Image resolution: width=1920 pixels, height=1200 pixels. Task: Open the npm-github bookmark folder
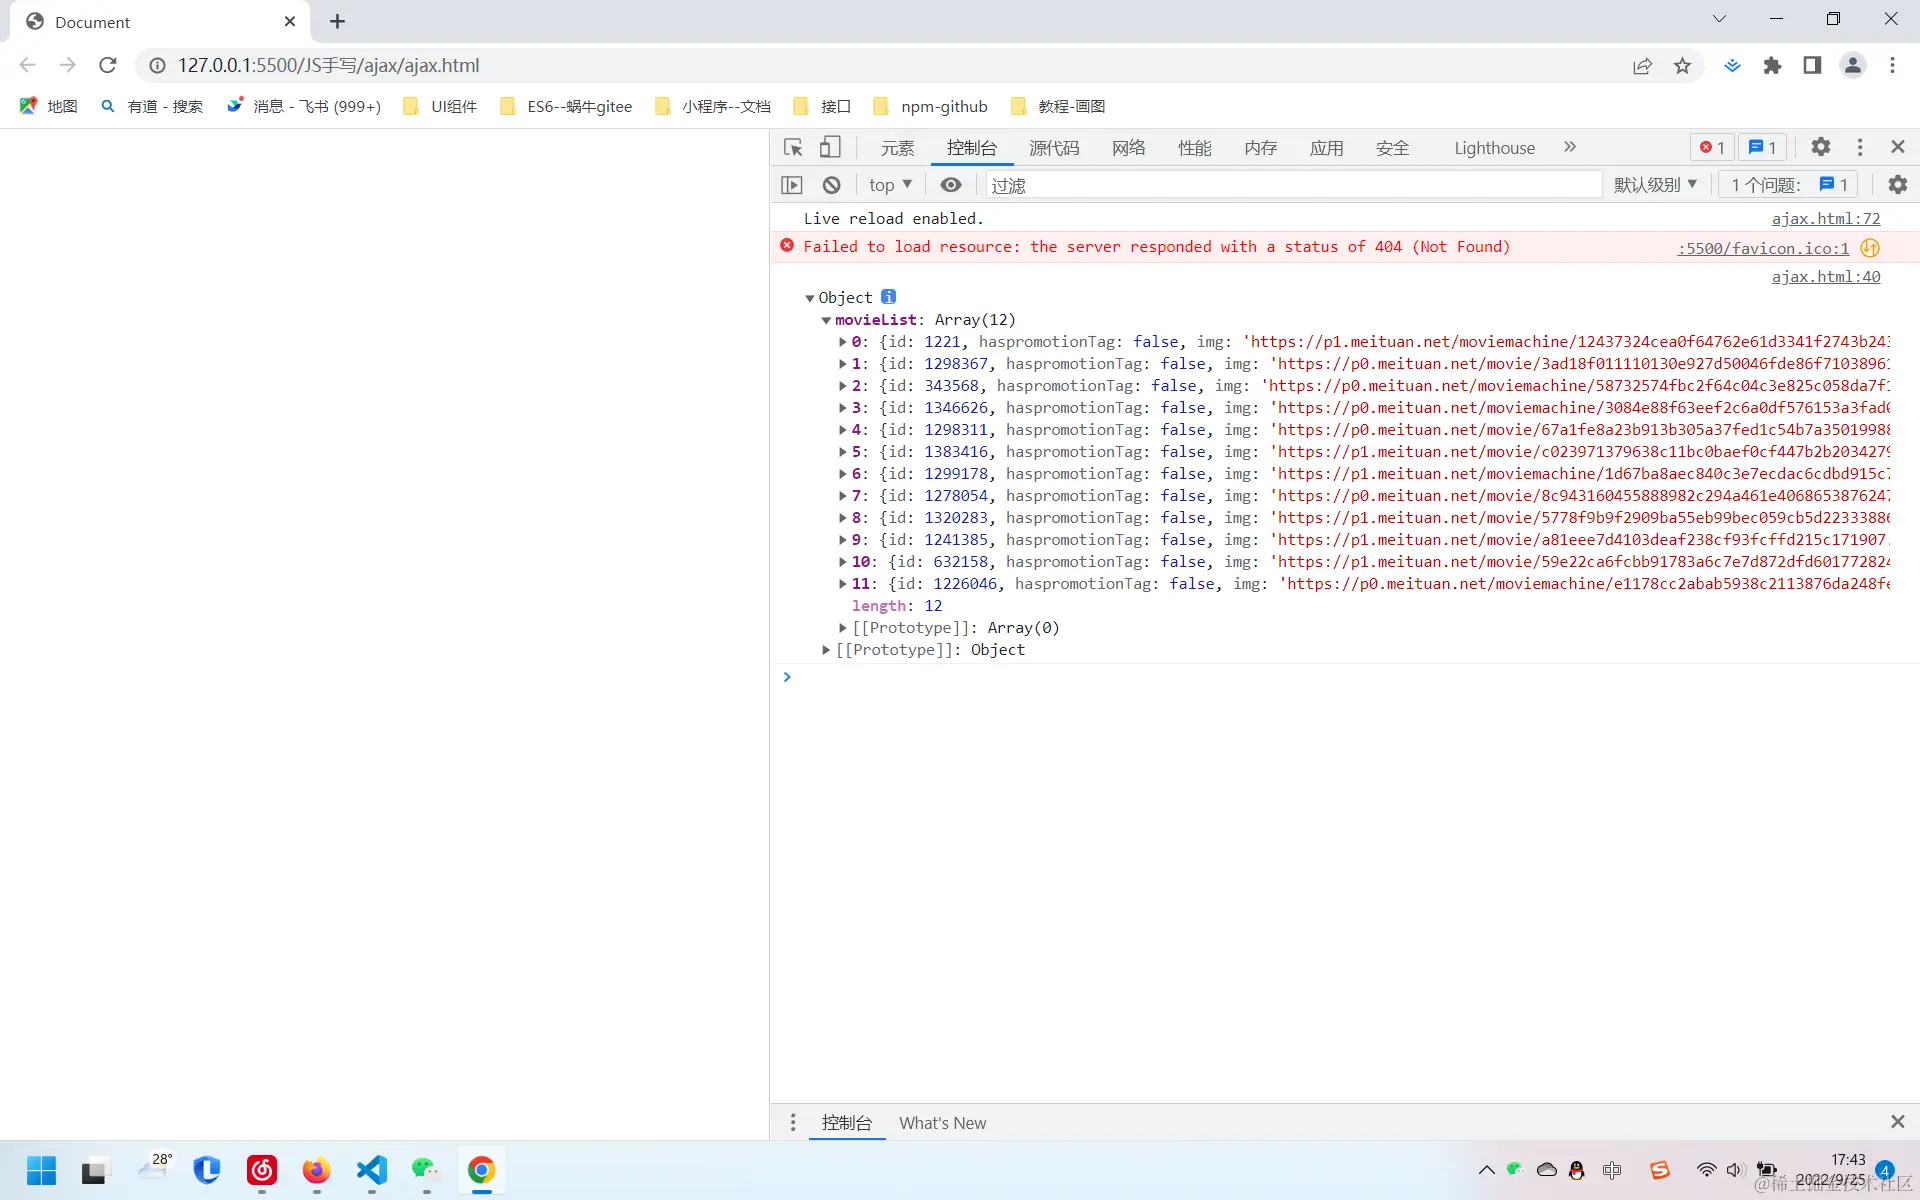930,106
